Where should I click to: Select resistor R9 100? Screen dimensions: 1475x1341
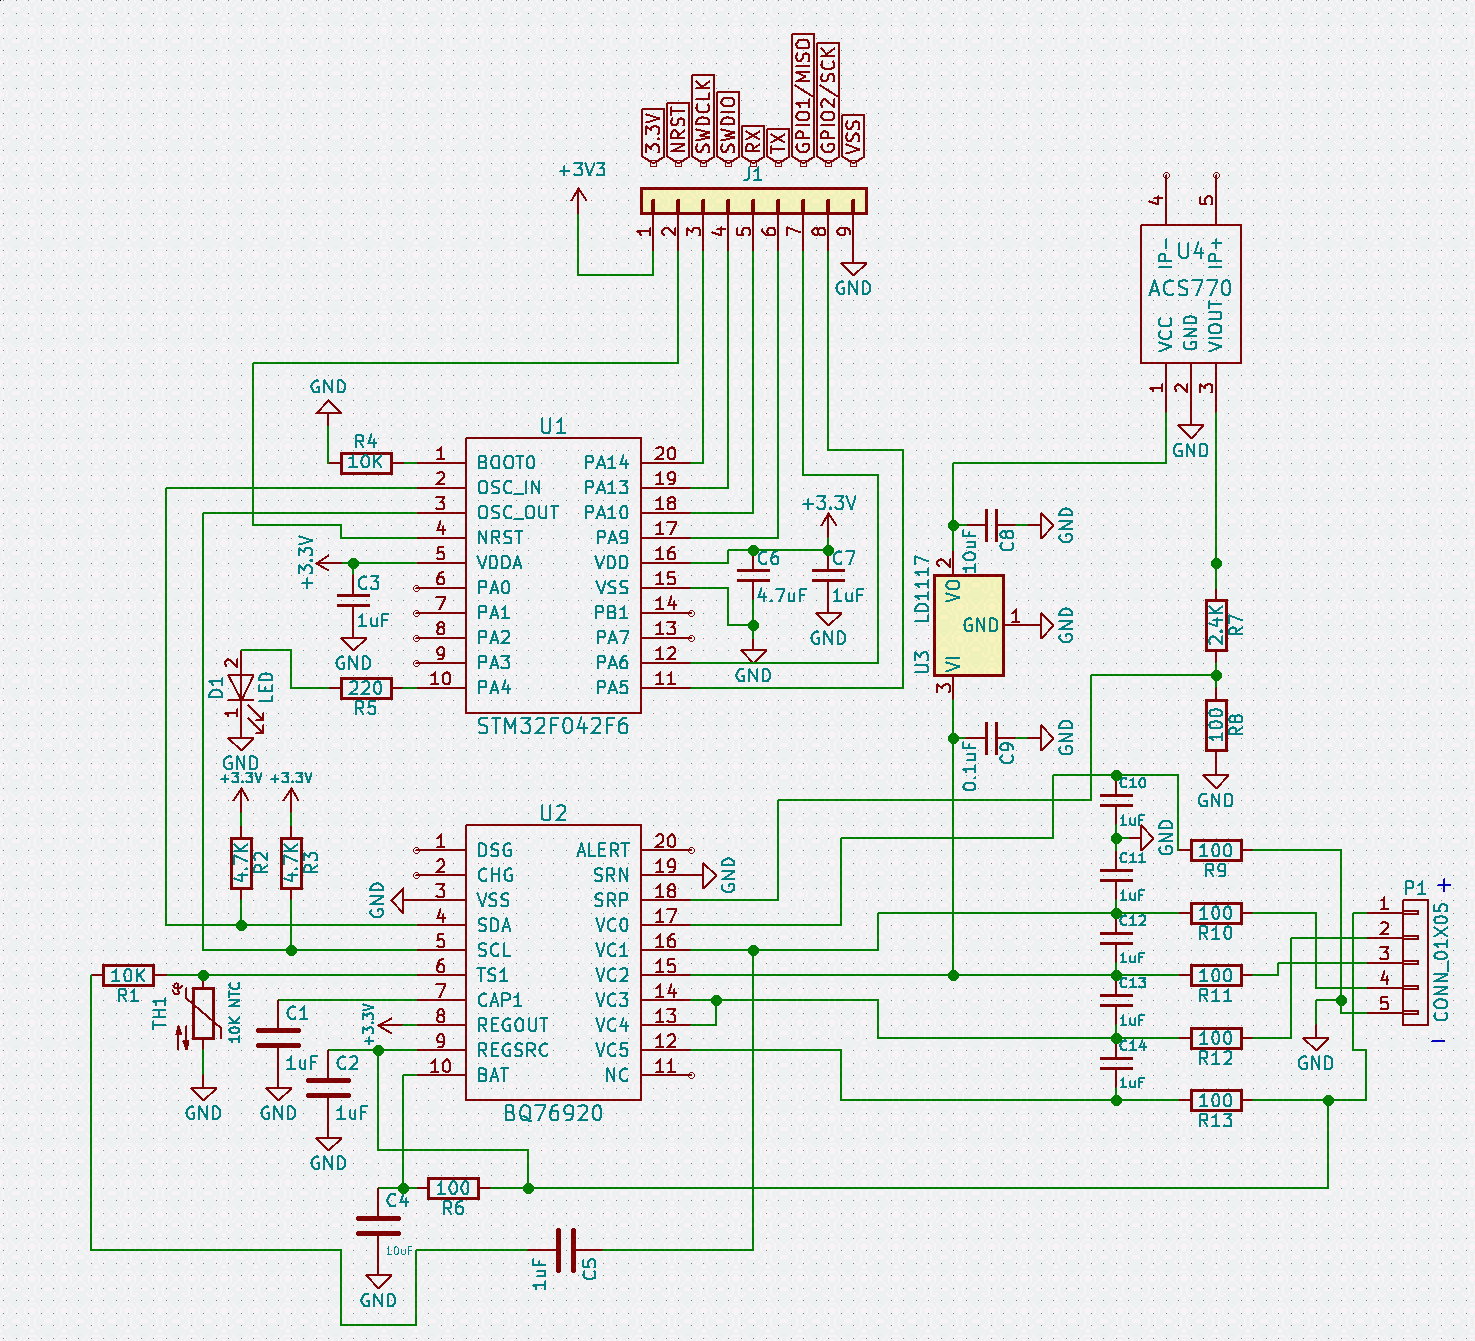1216,850
